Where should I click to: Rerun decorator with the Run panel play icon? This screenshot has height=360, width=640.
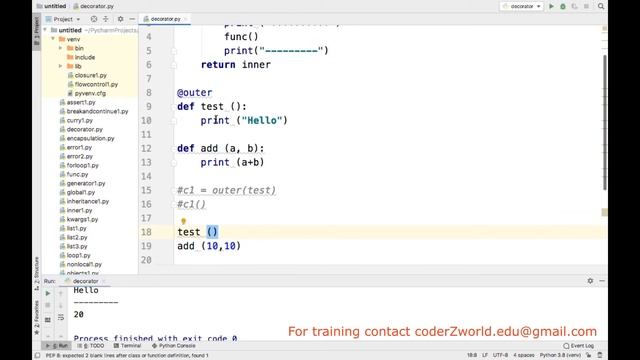pos(48,293)
